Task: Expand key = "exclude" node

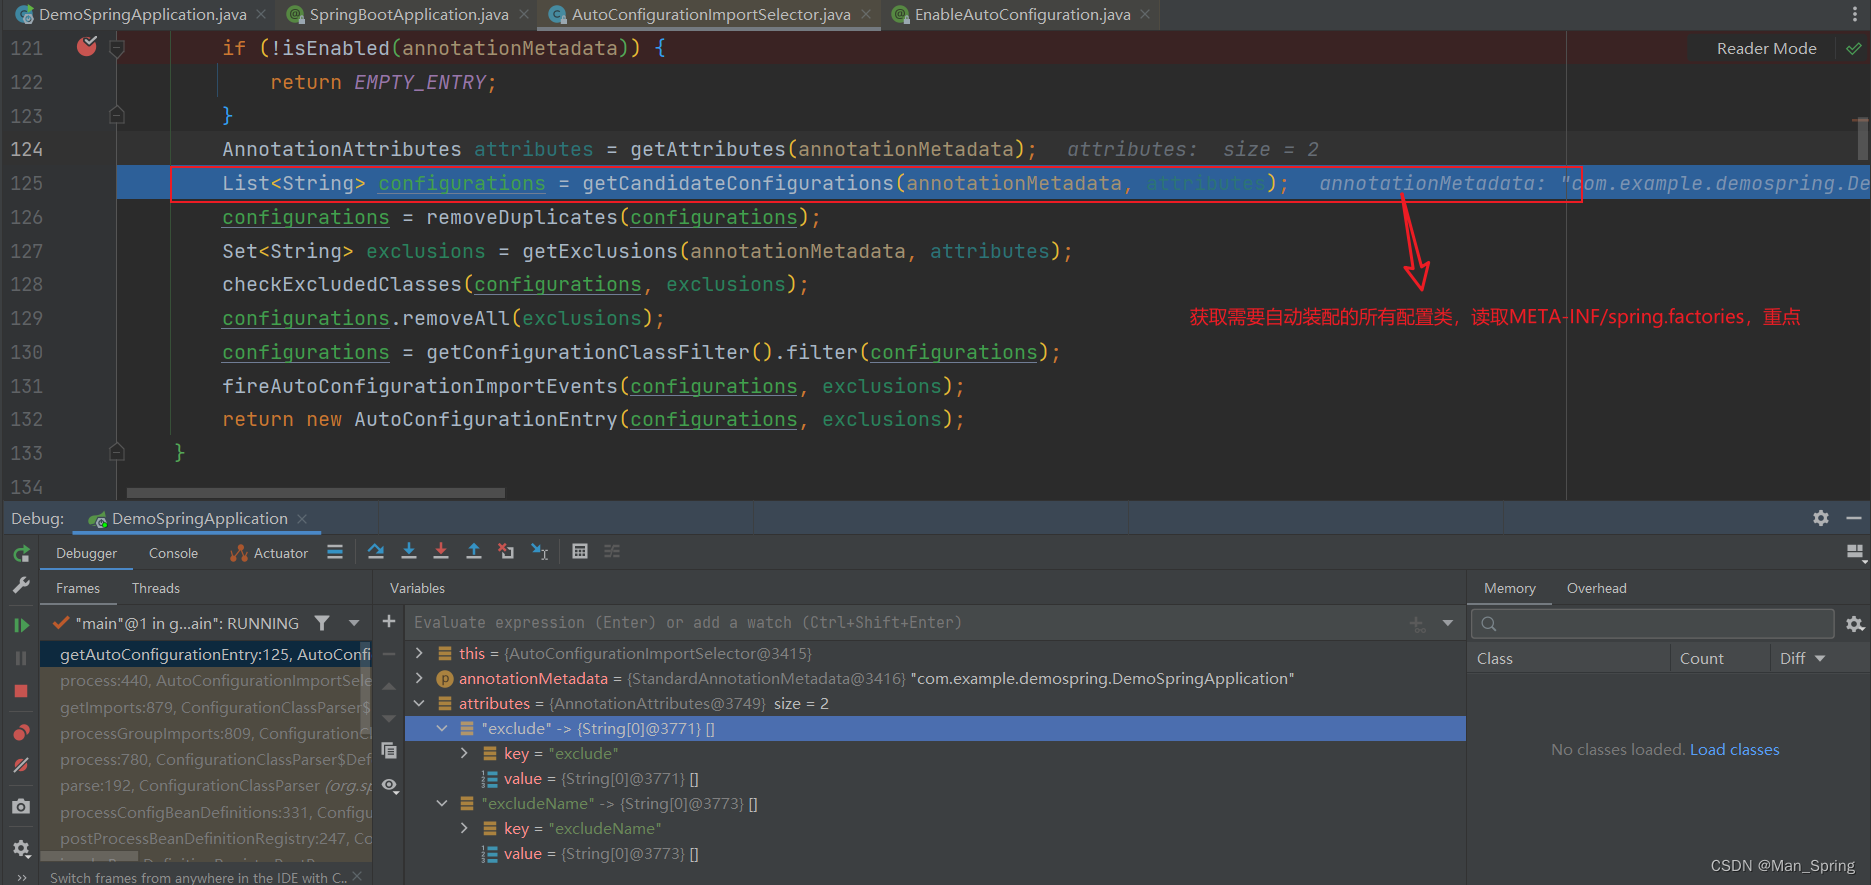Action: pos(464,753)
